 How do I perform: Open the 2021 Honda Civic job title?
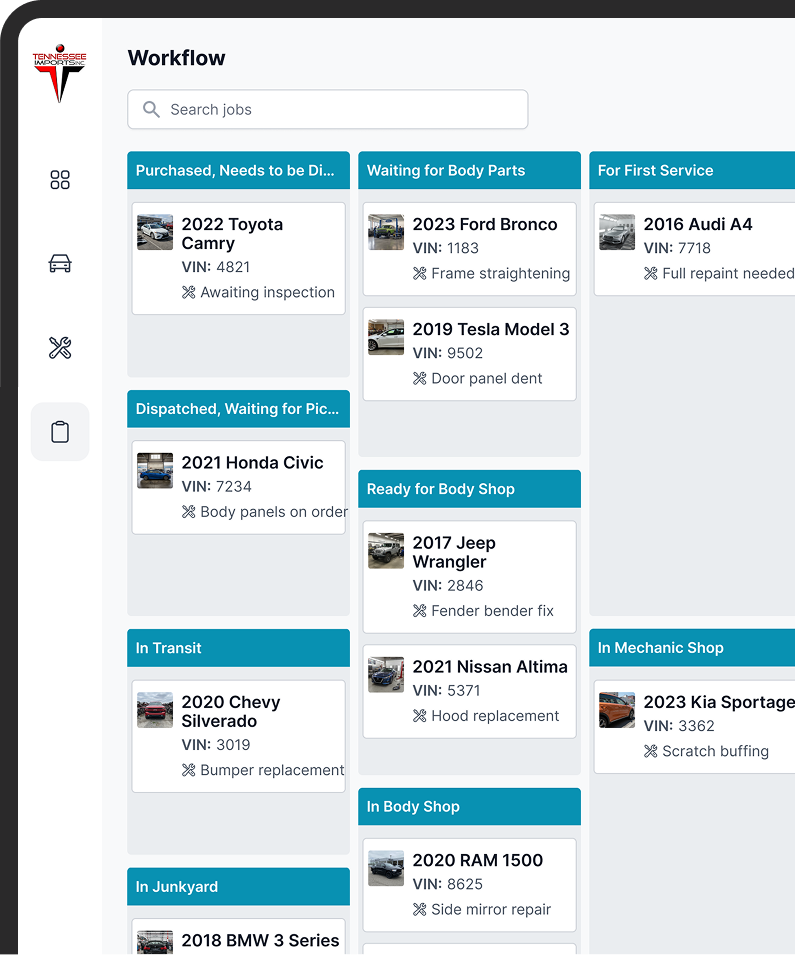pos(252,462)
